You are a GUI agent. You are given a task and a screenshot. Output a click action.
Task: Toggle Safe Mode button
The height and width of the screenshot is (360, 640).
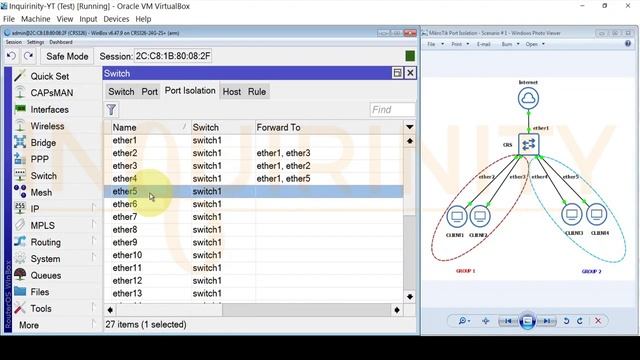pos(67,56)
